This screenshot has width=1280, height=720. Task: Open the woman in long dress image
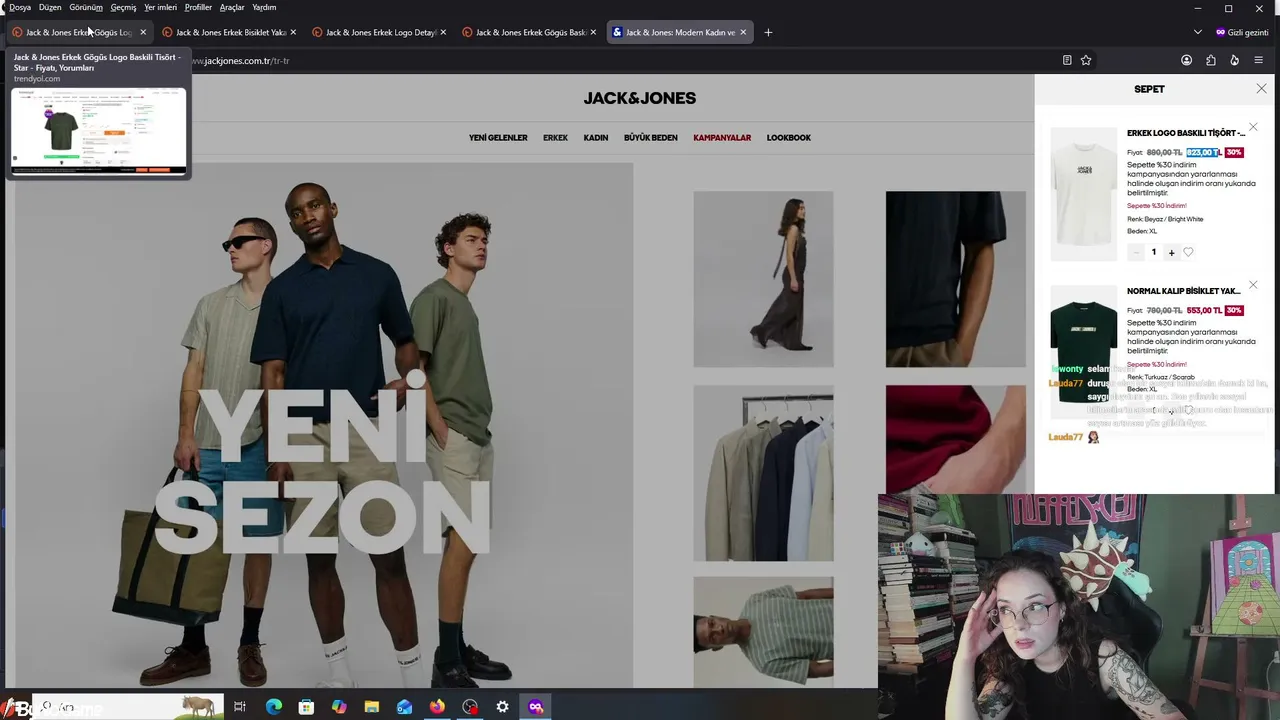pyautogui.click(x=763, y=279)
